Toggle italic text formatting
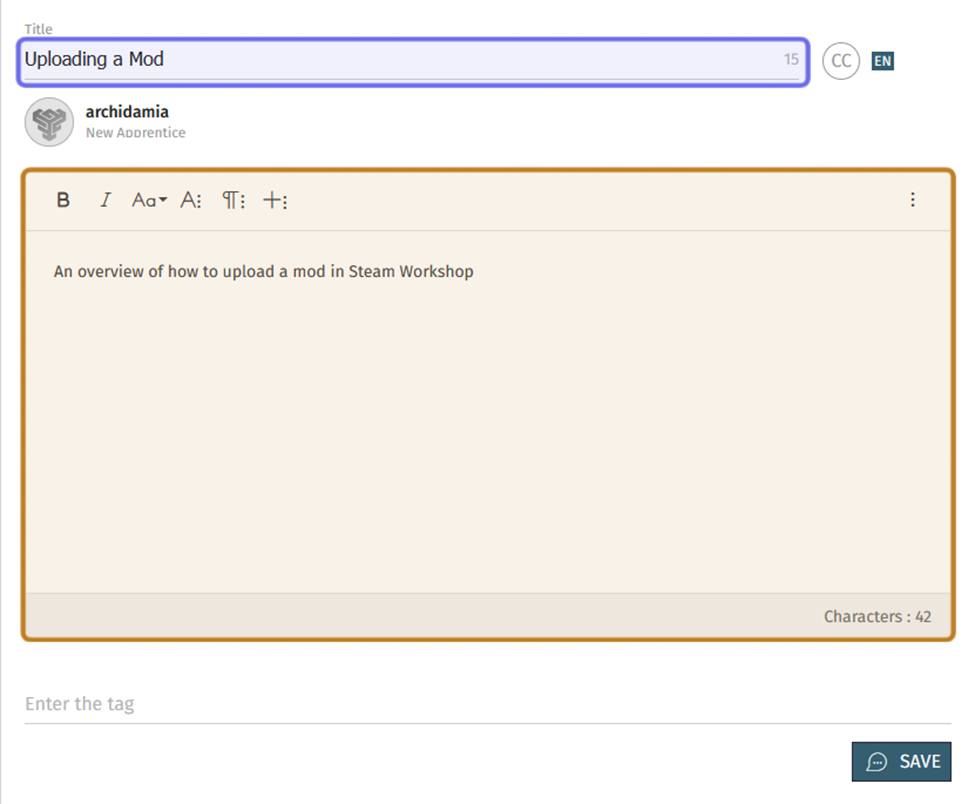 [x=105, y=200]
